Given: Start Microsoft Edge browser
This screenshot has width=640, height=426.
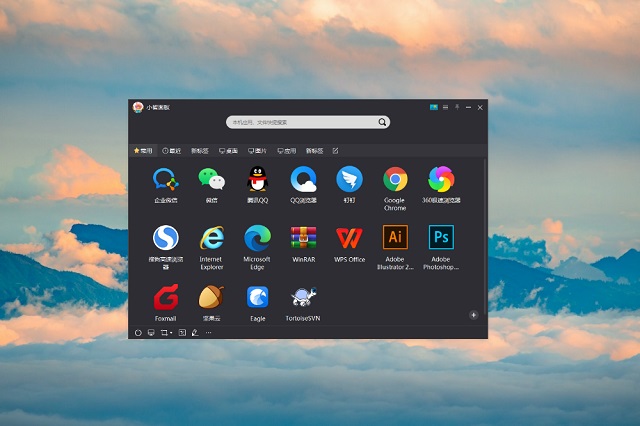Looking at the screenshot, I should (257, 237).
